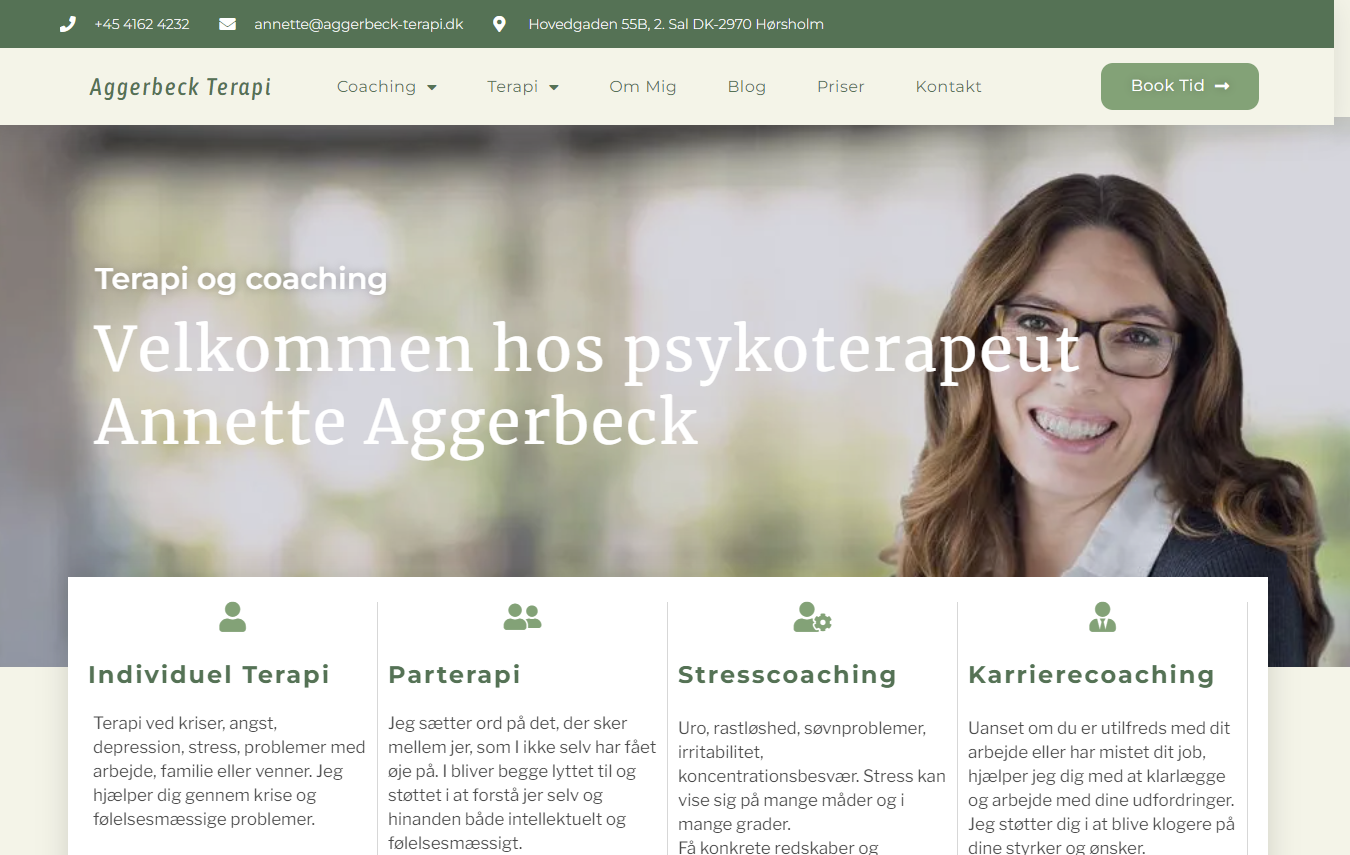Click the single person icon above Individuel Terapi
Screen dimensions: 1350x855
tap(232, 617)
